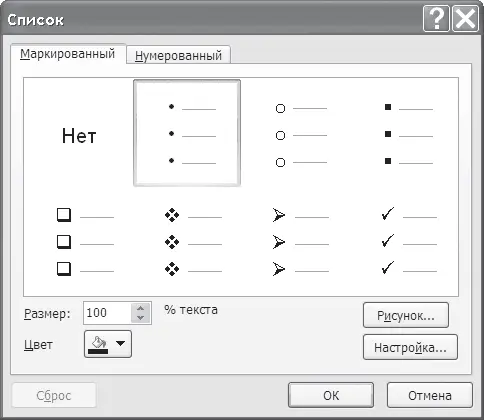
Task: Choose the small filled dot bullet style
Action: click(x=187, y=133)
